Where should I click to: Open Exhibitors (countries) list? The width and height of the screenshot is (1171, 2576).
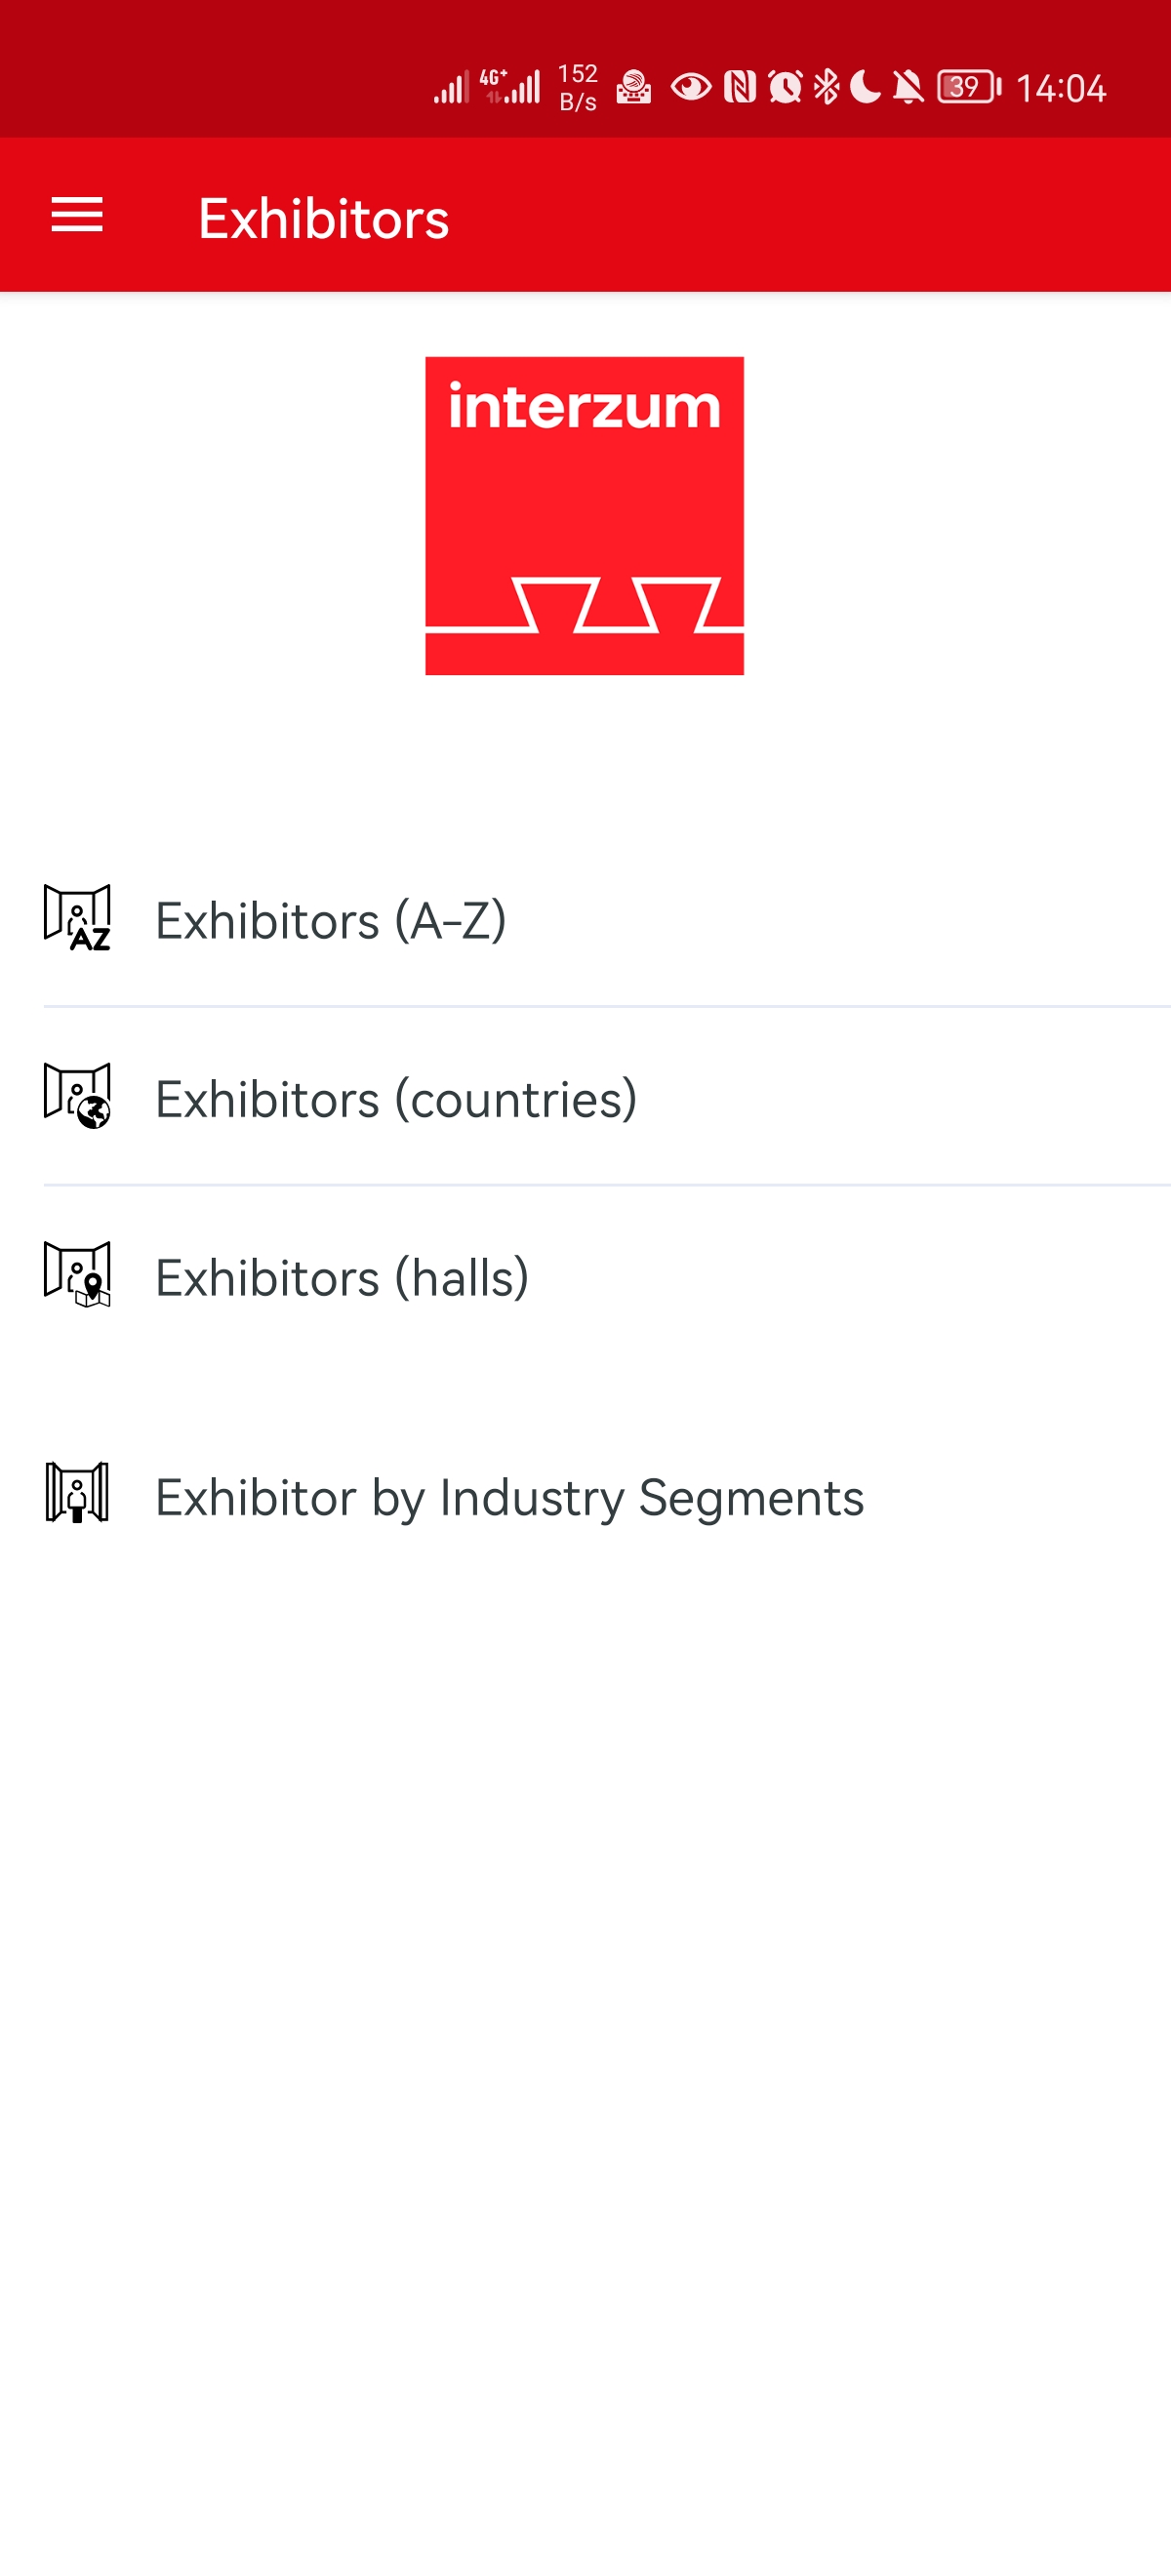(396, 1099)
